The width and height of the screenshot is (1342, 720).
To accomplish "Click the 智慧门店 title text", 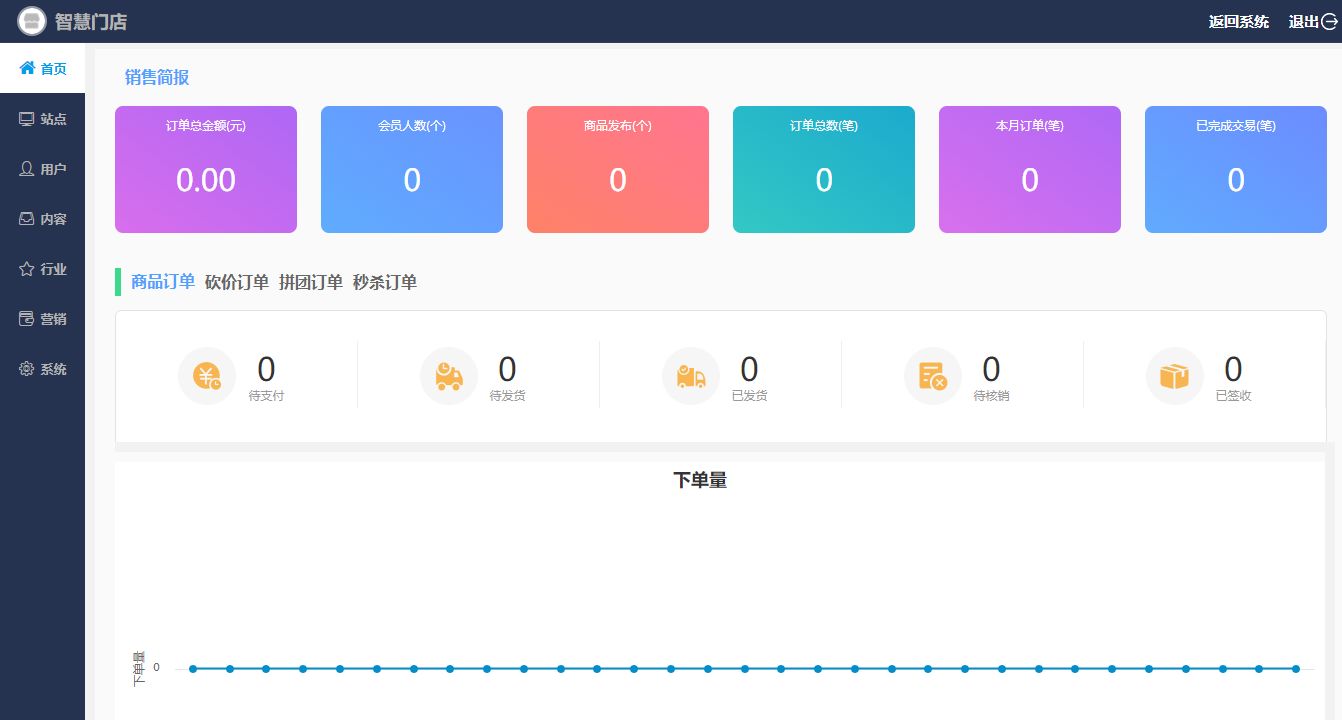I will pos(91,22).
